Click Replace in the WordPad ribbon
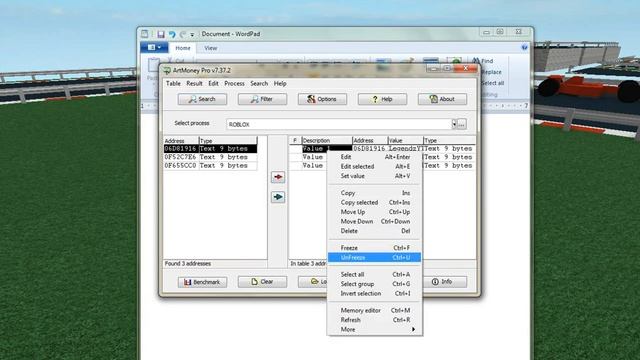This screenshot has height=360, width=640. (x=491, y=72)
